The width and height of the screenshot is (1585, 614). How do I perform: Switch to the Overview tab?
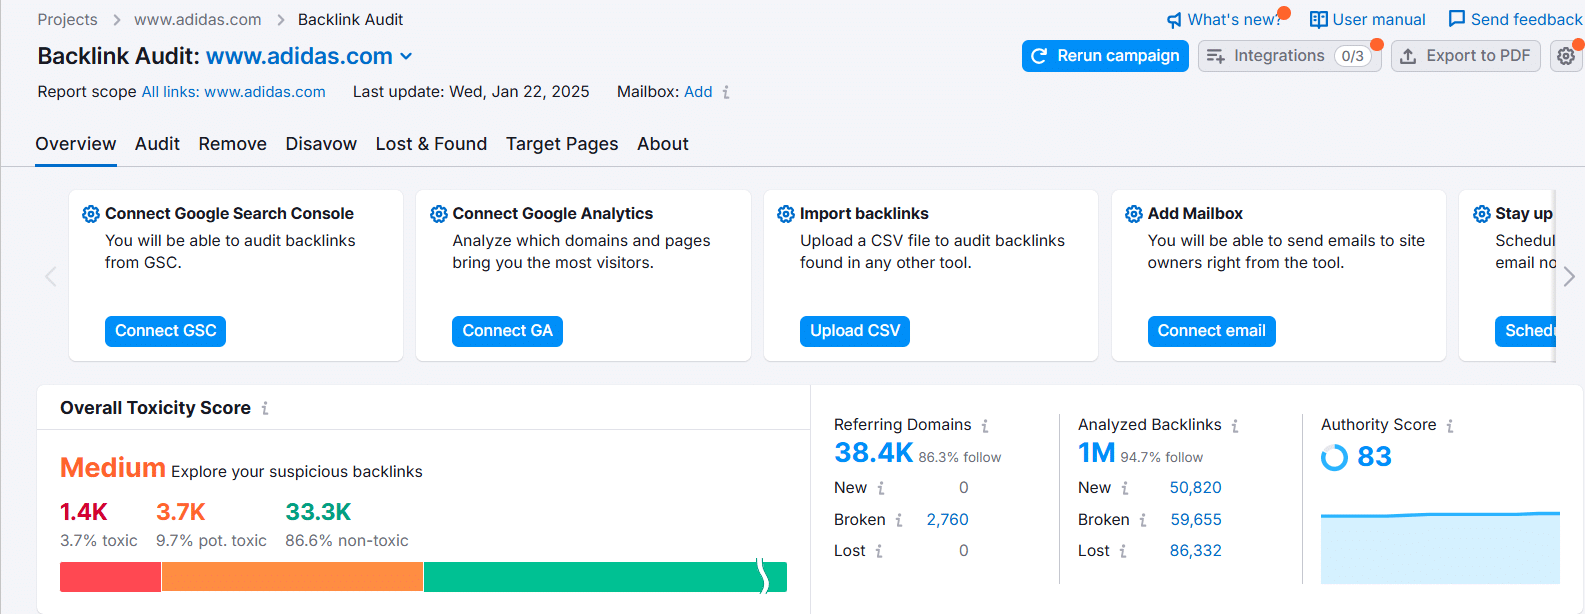click(x=76, y=144)
